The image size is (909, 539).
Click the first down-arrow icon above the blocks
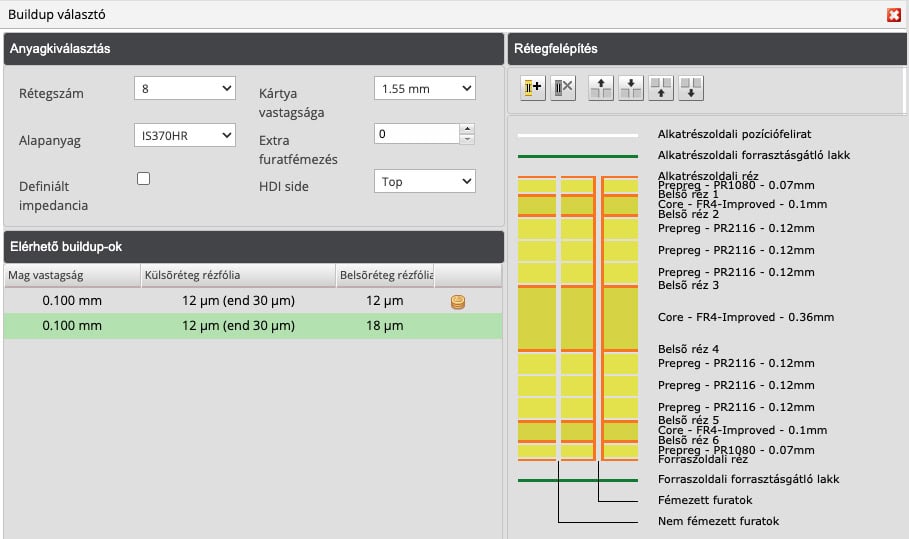[630, 88]
